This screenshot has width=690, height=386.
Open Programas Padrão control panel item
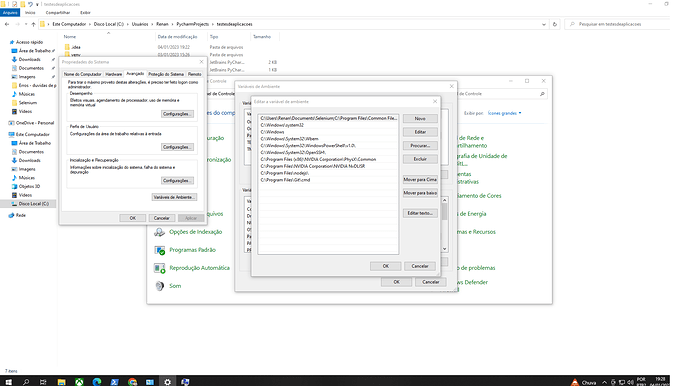pos(192,250)
